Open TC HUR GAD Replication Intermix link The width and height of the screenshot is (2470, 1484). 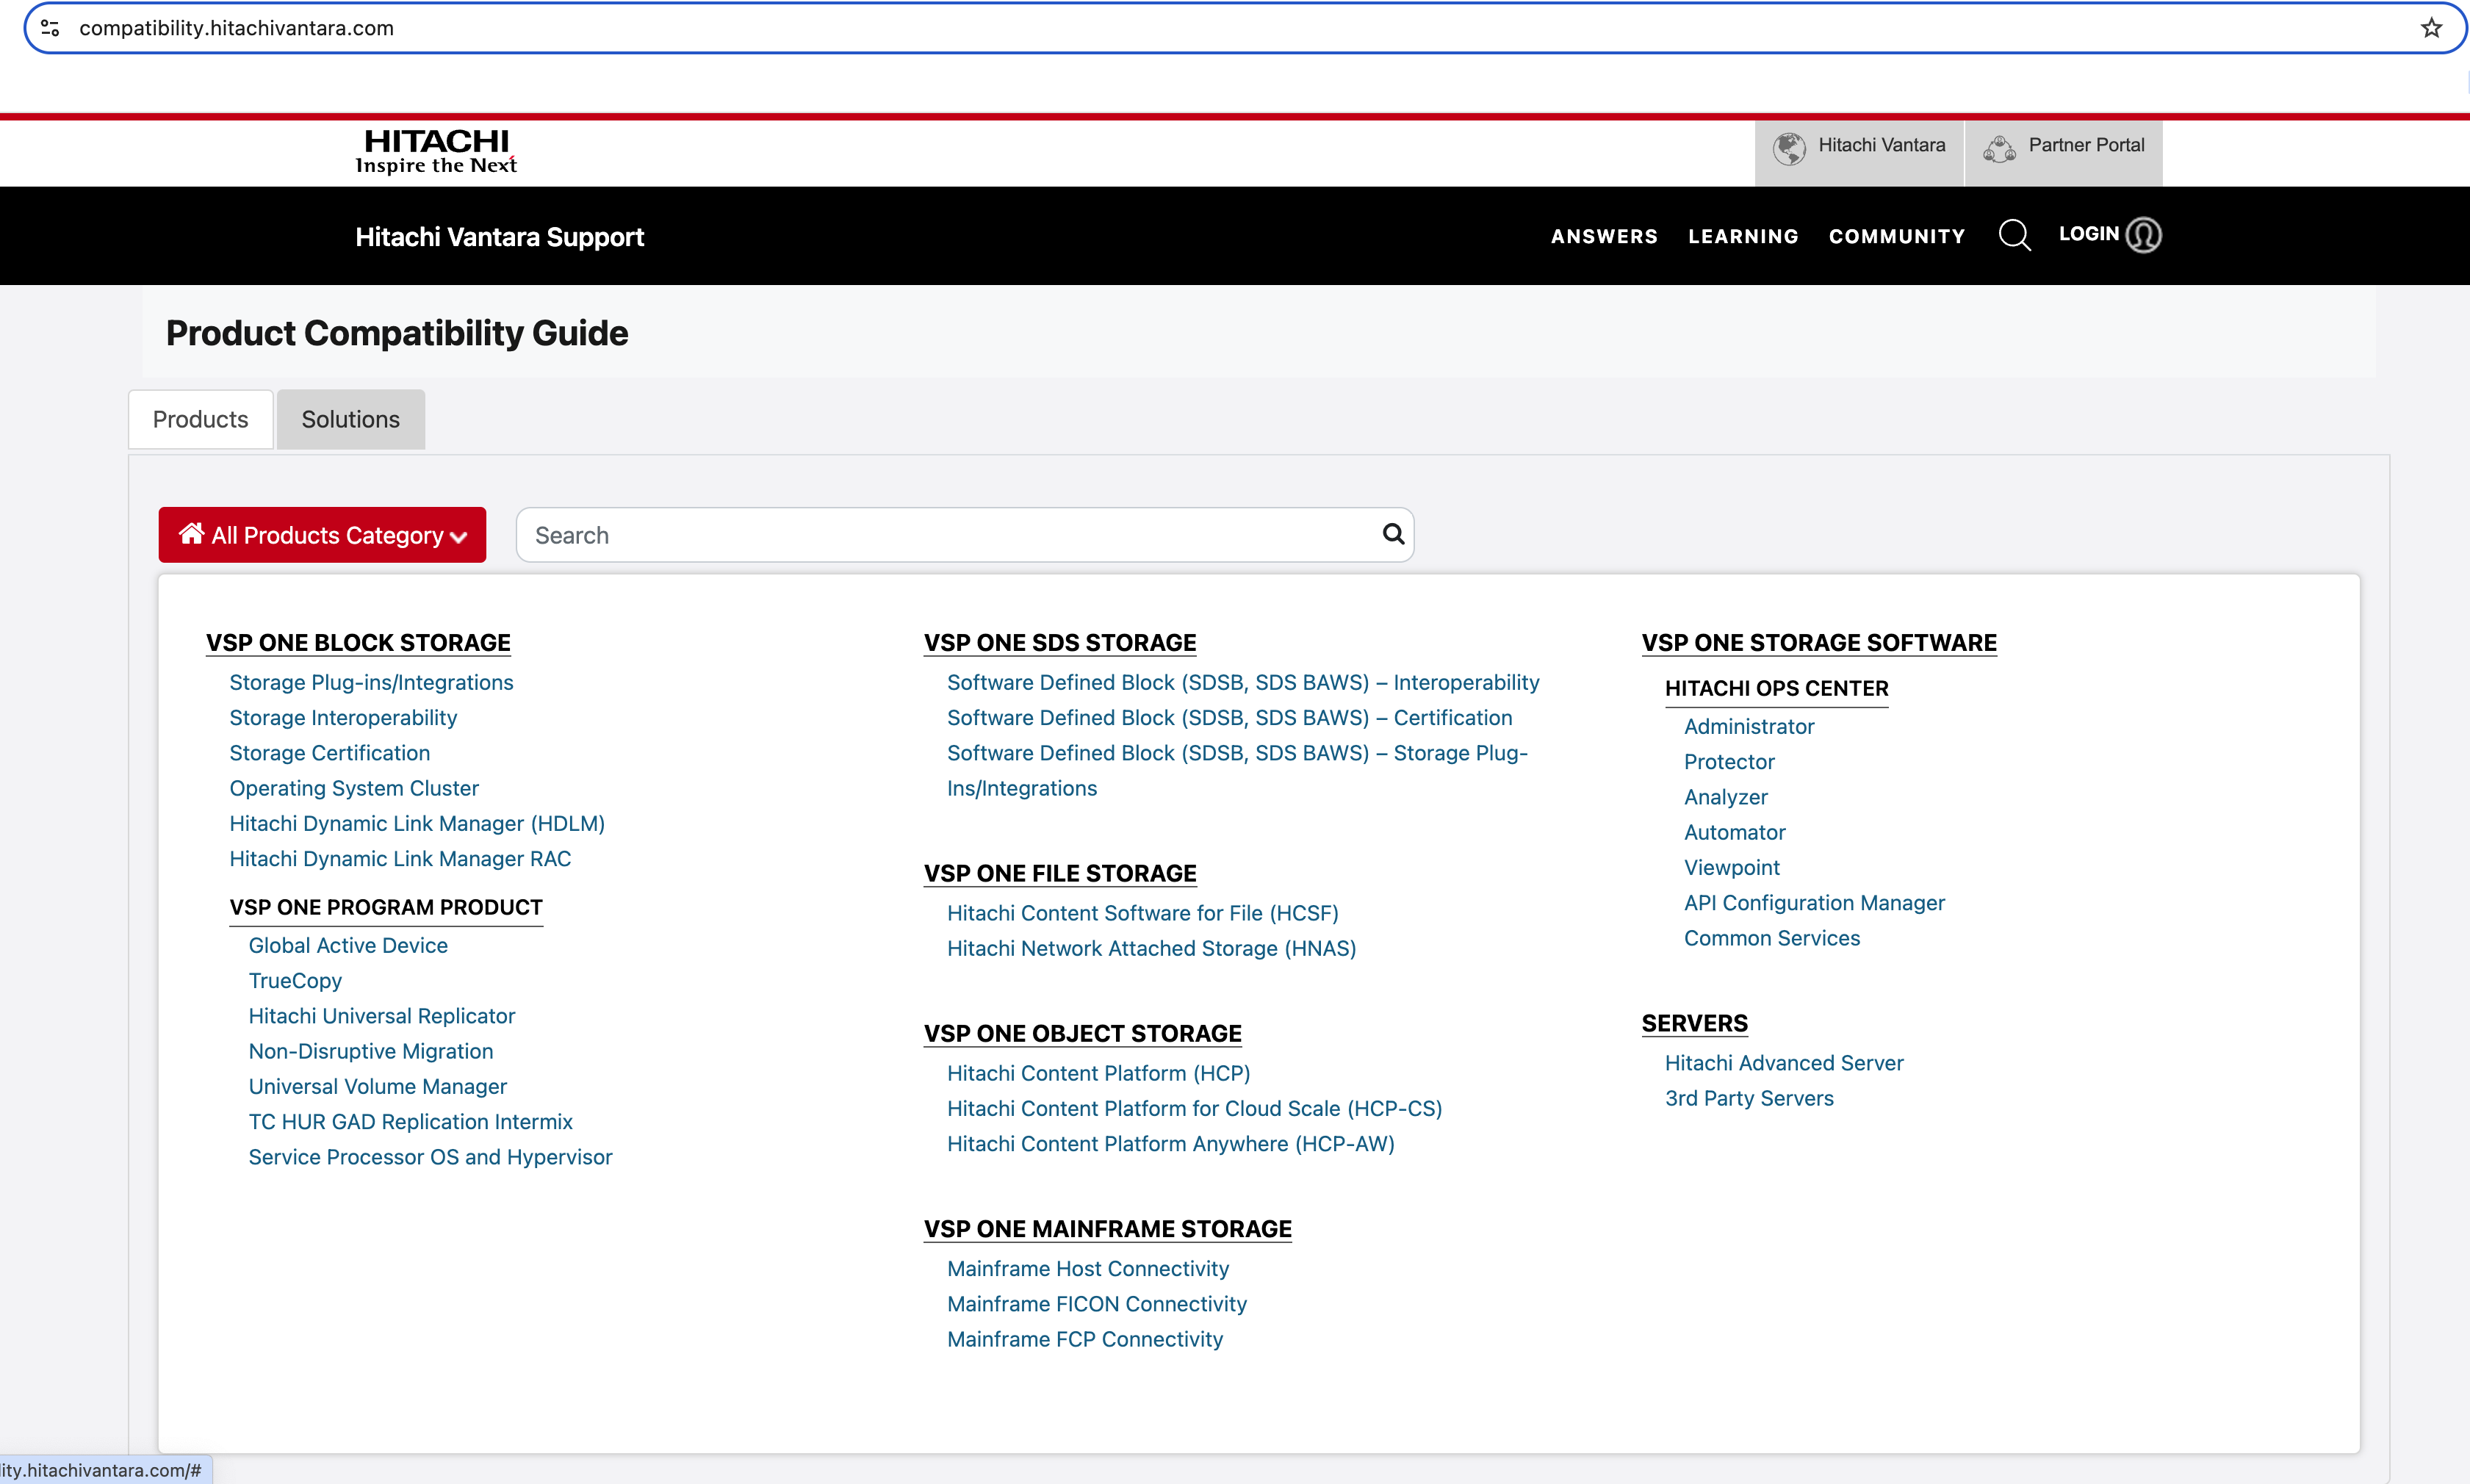coord(410,1122)
